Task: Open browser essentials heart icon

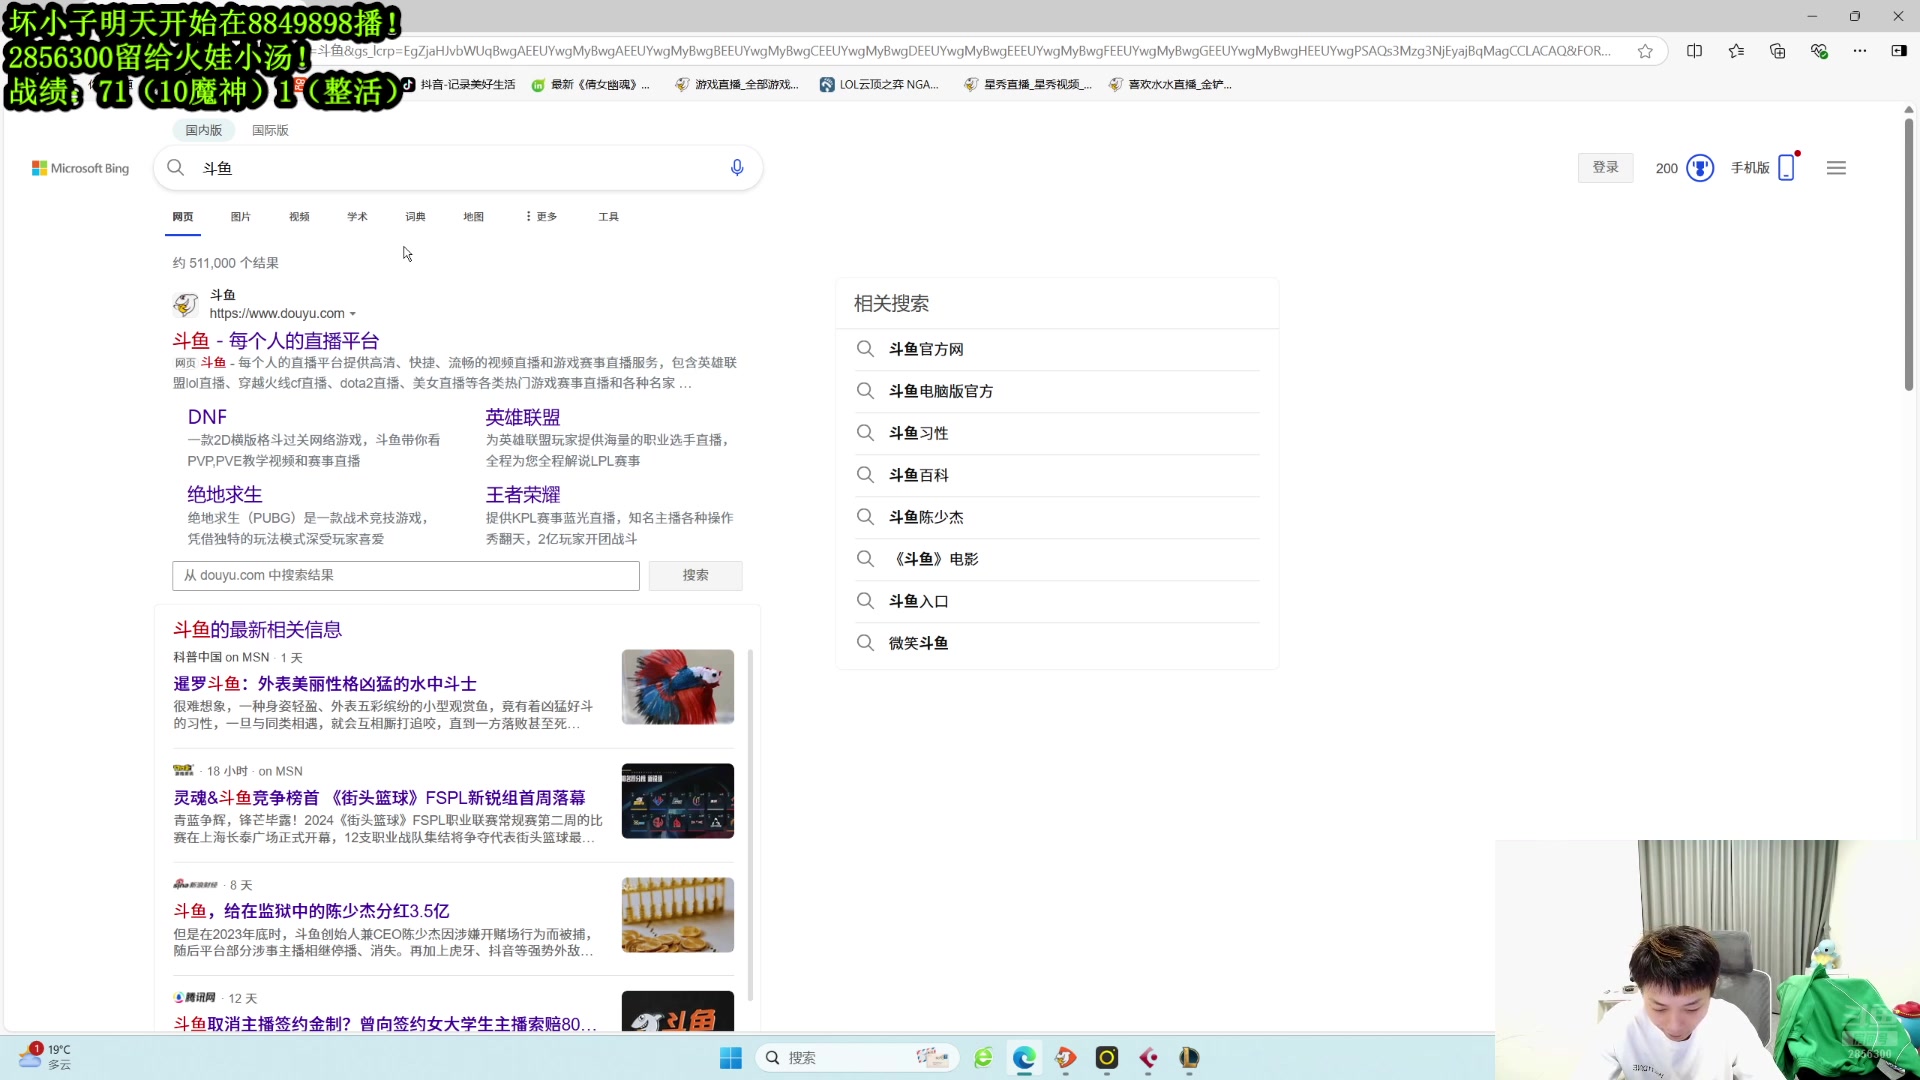Action: coord(1819,51)
